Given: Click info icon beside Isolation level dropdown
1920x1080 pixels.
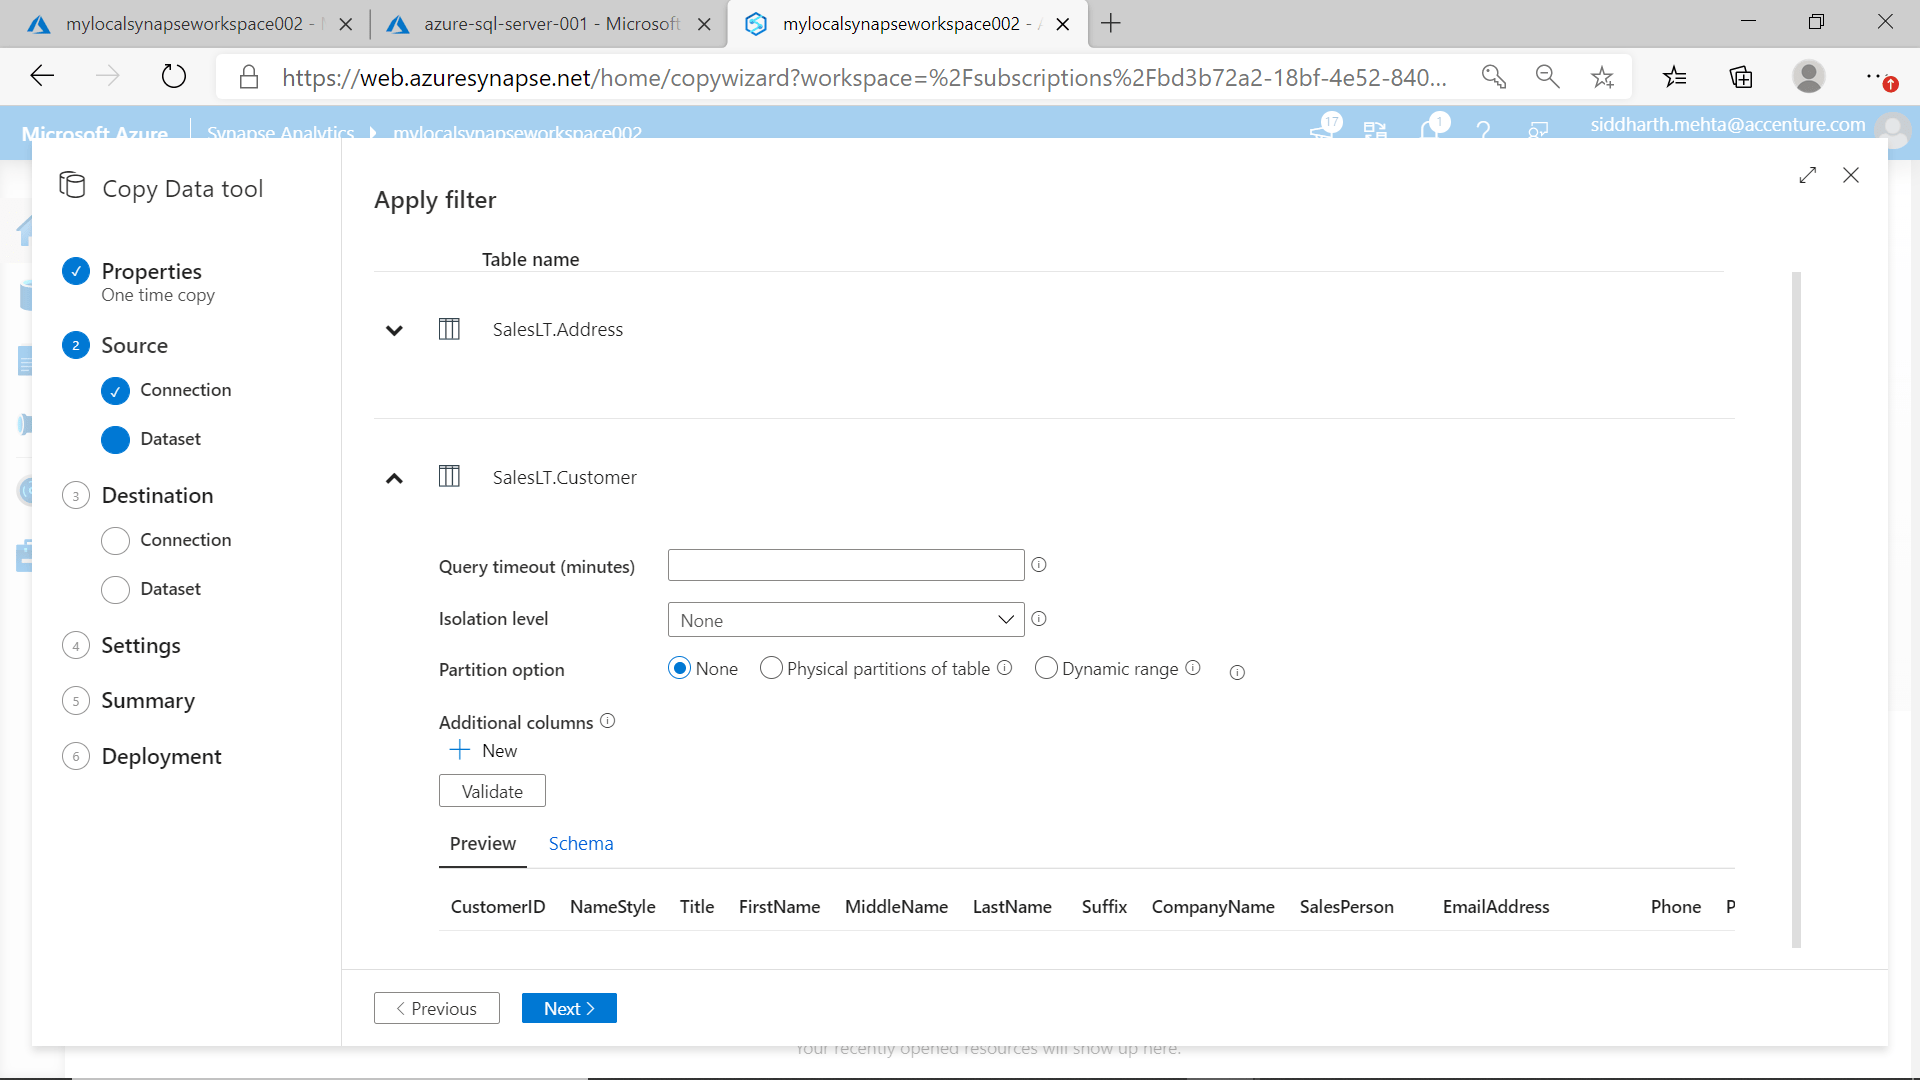Looking at the screenshot, I should coord(1039,619).
